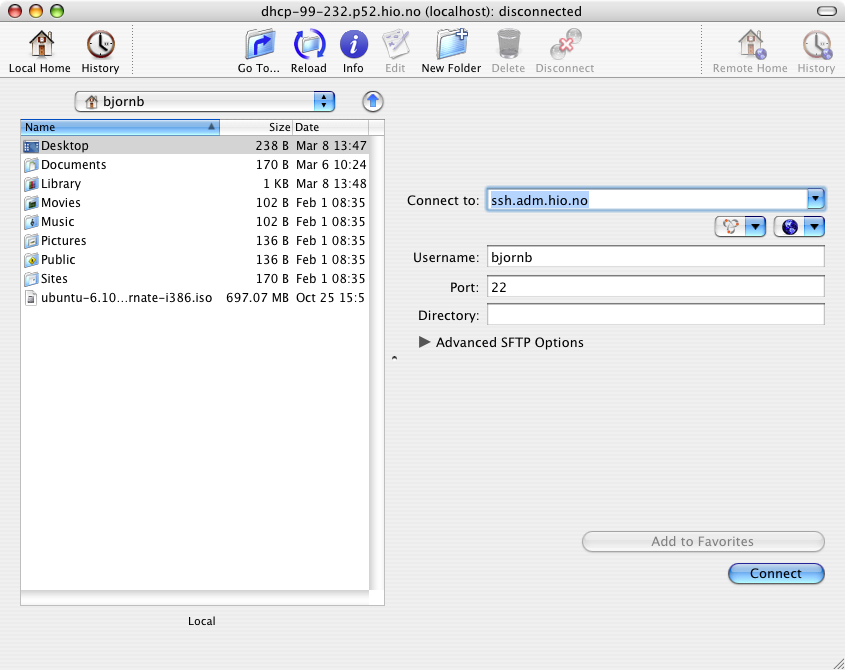The image size is (845, 670).
Task: Open the local History icon
Action: point(100,44)
